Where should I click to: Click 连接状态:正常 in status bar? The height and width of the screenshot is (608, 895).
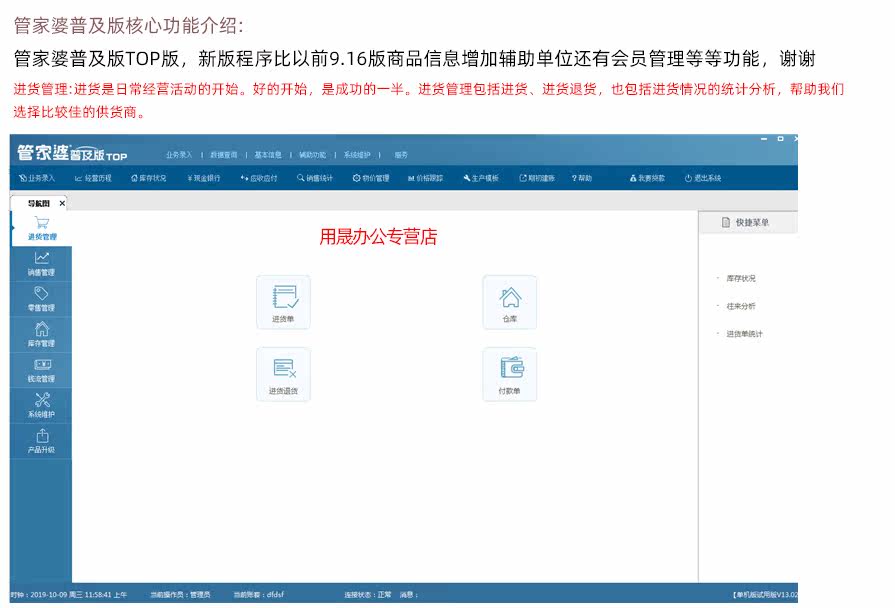pos(368,594)
